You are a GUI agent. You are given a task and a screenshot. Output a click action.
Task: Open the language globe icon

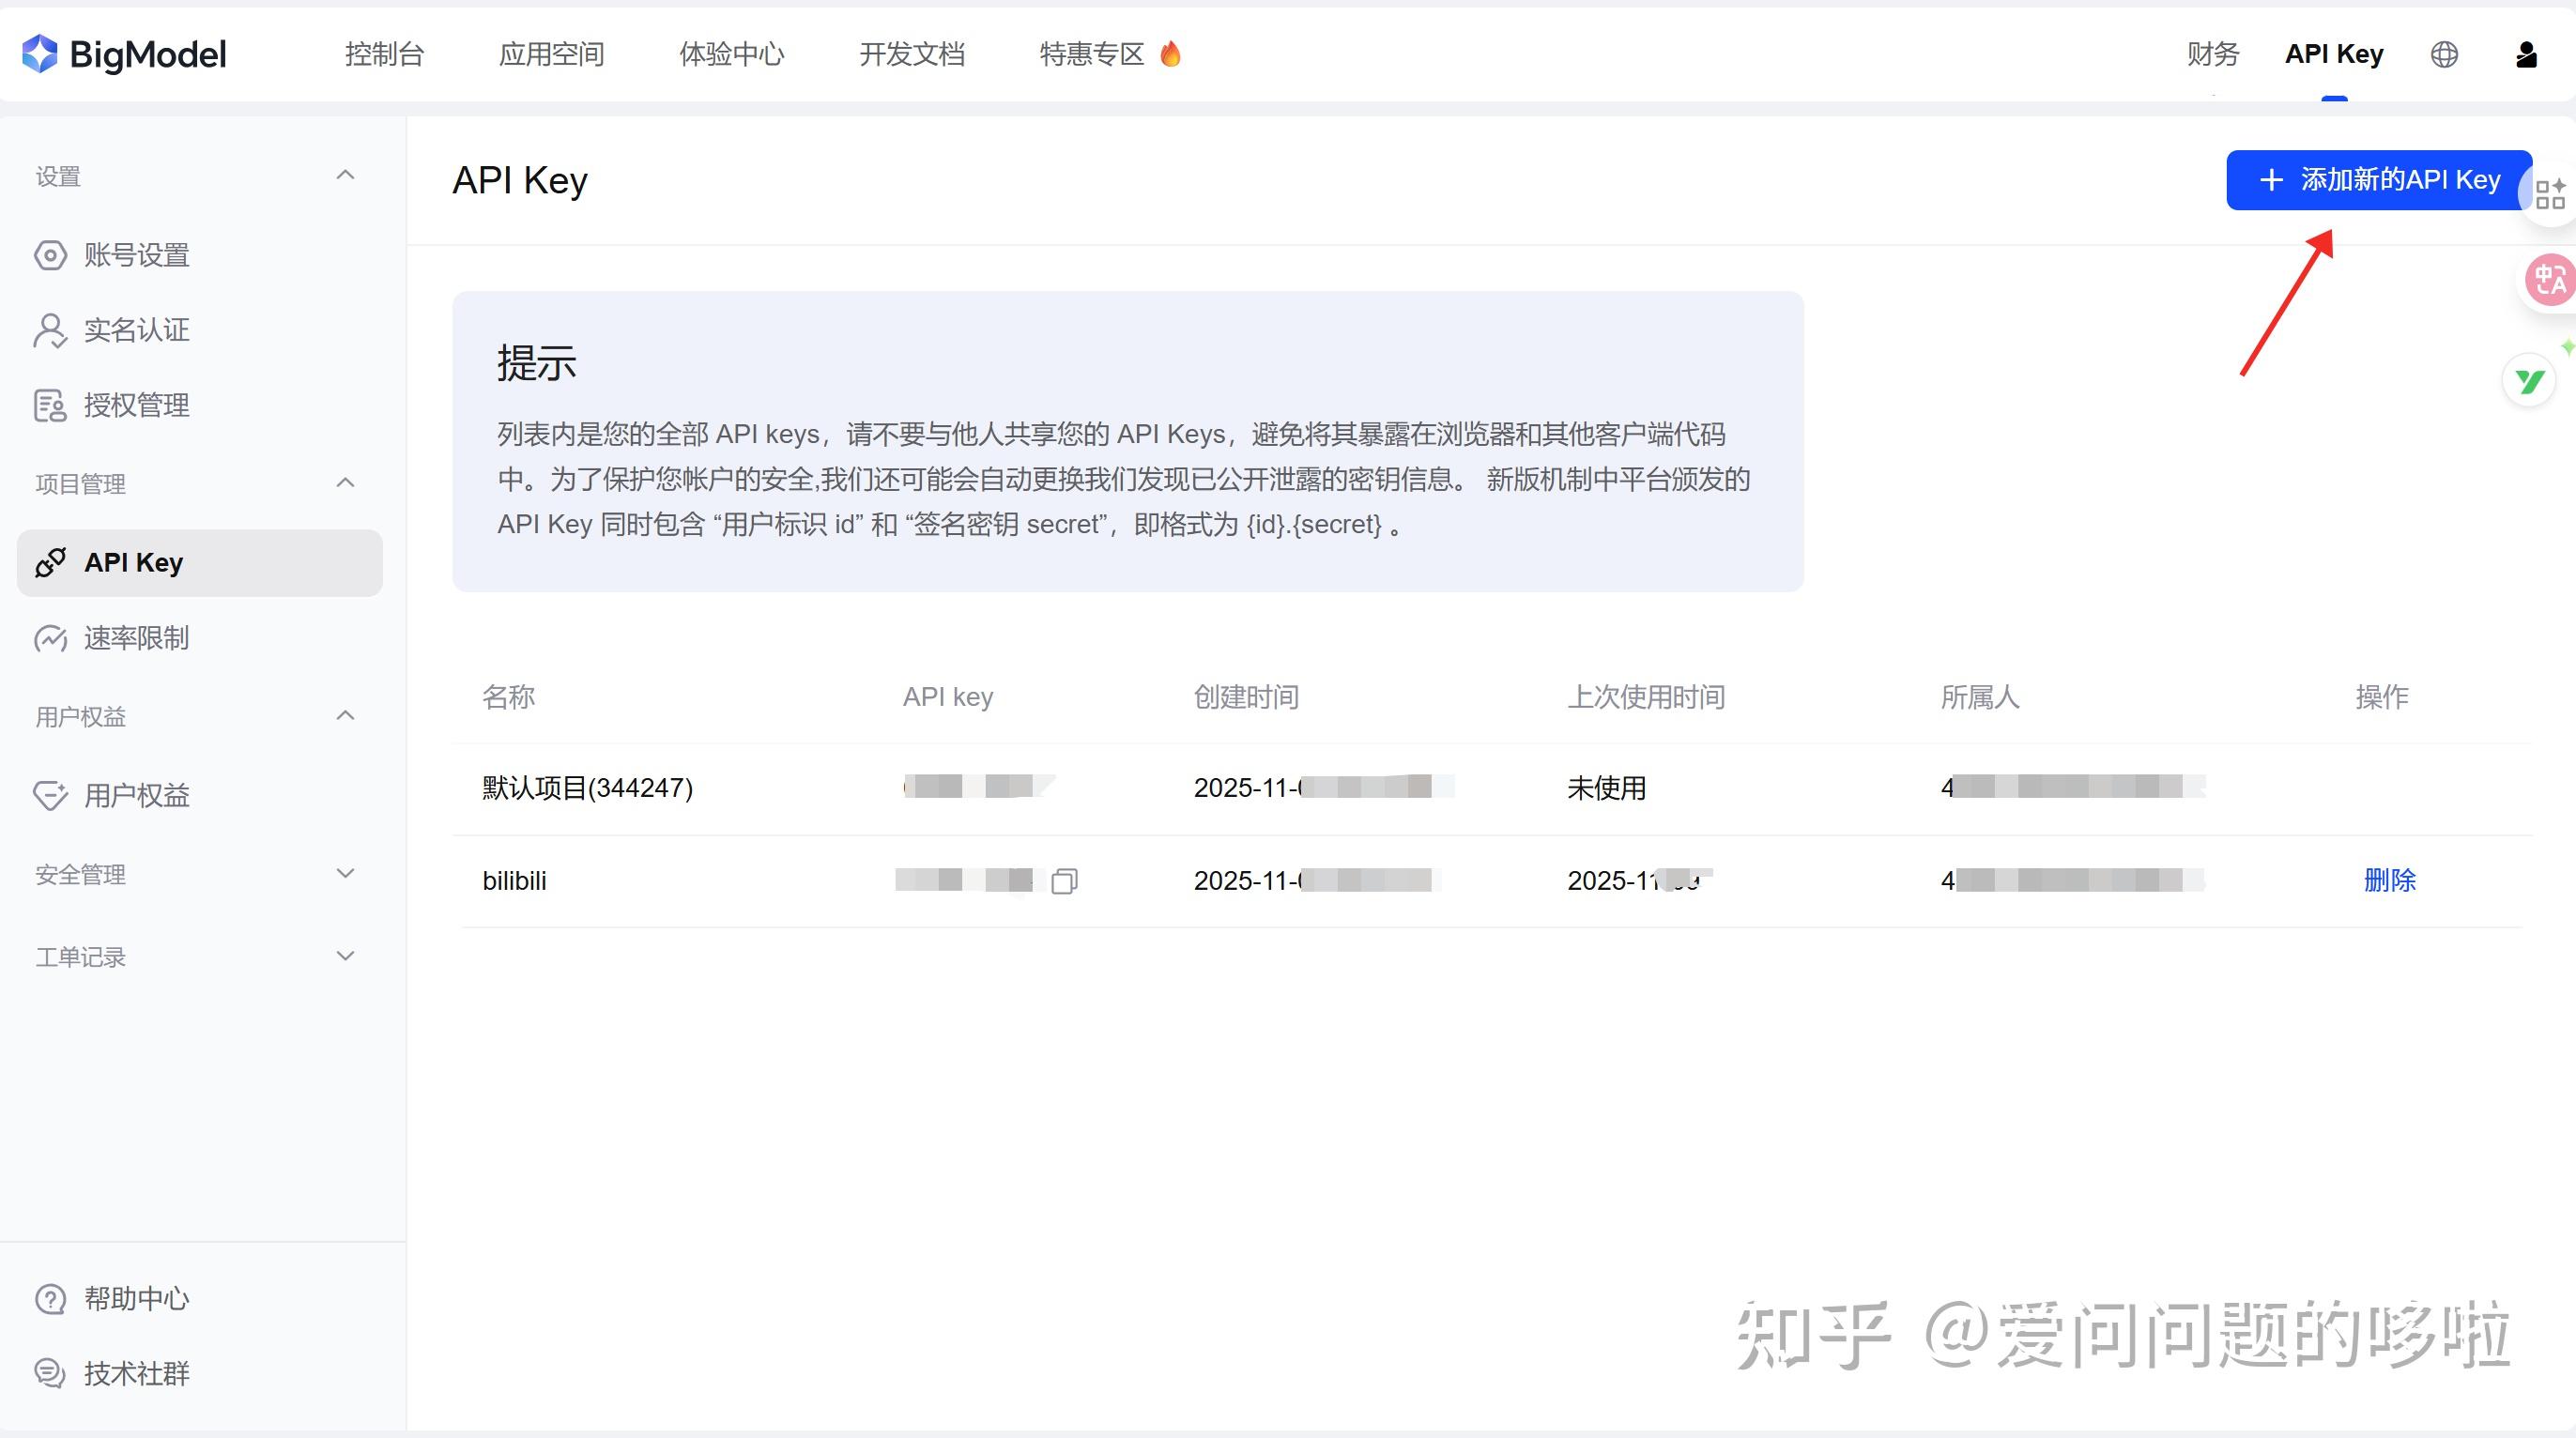pos(2444,54)
